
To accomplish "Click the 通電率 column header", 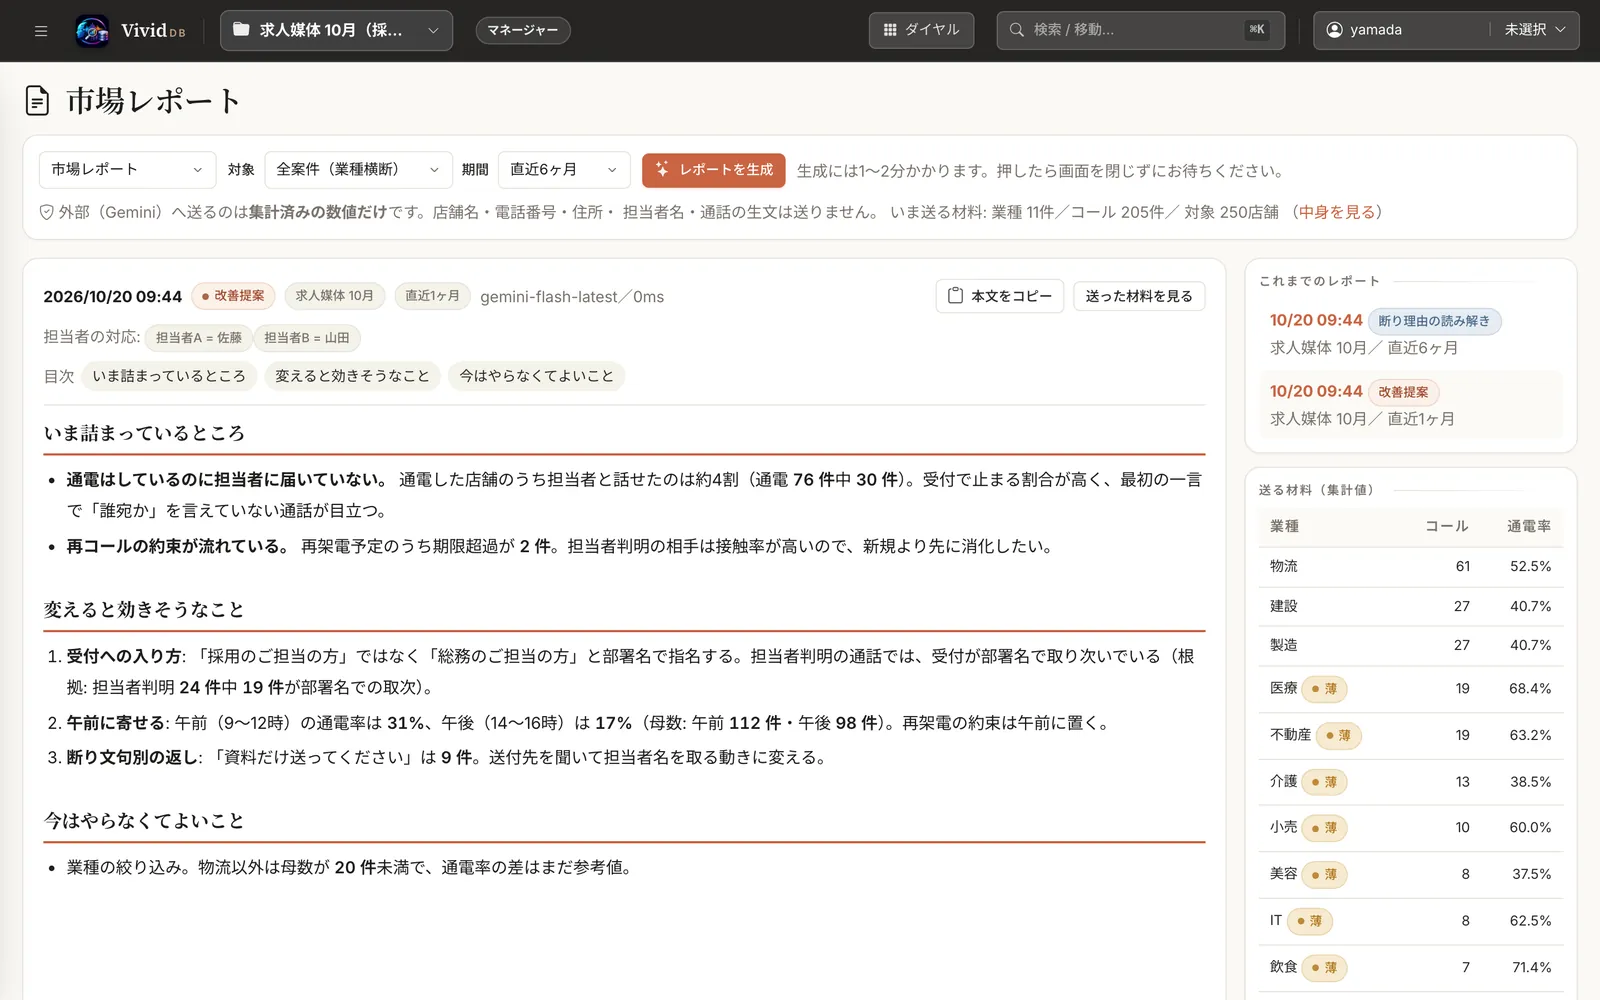I will 1529,526.
